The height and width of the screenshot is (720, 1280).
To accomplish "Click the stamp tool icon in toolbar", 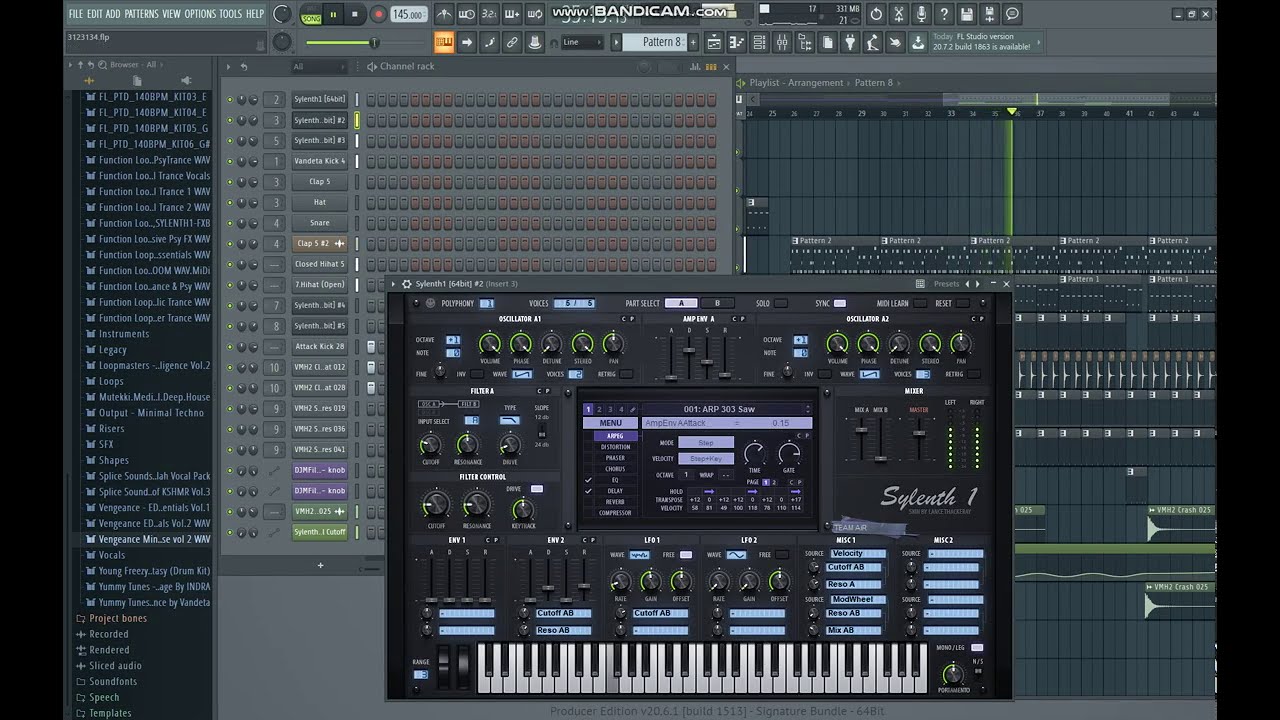I will (535, 42).
